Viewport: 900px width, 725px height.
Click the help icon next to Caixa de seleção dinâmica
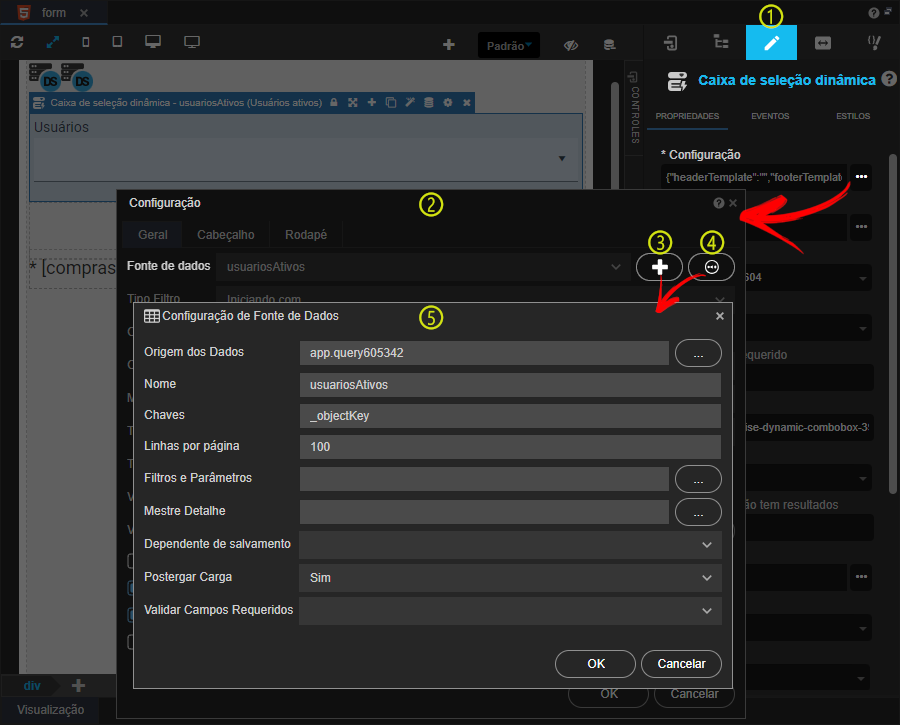click(889, 79)
